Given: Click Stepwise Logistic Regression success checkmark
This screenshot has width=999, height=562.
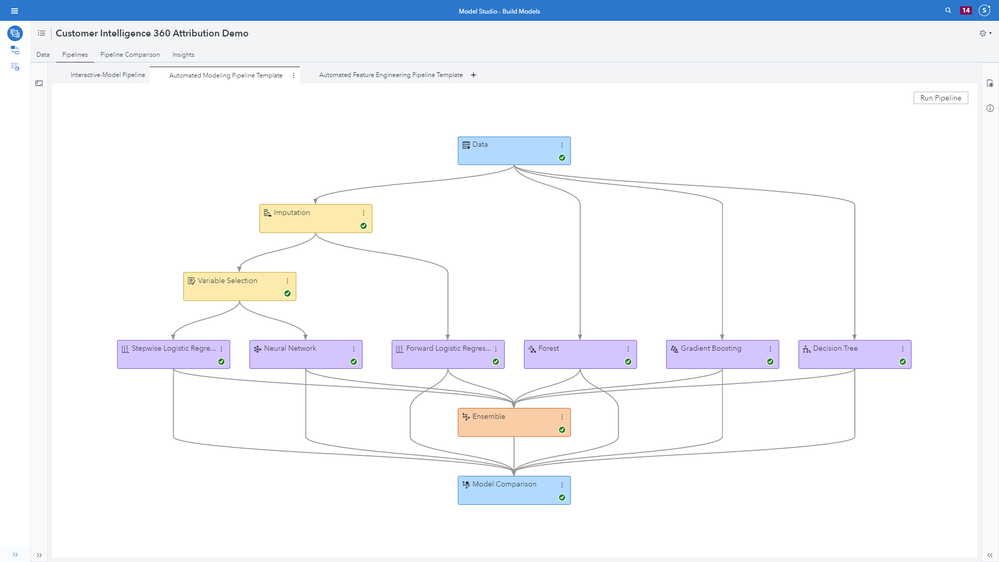Looking at the screenshot, I should point(222,362).
